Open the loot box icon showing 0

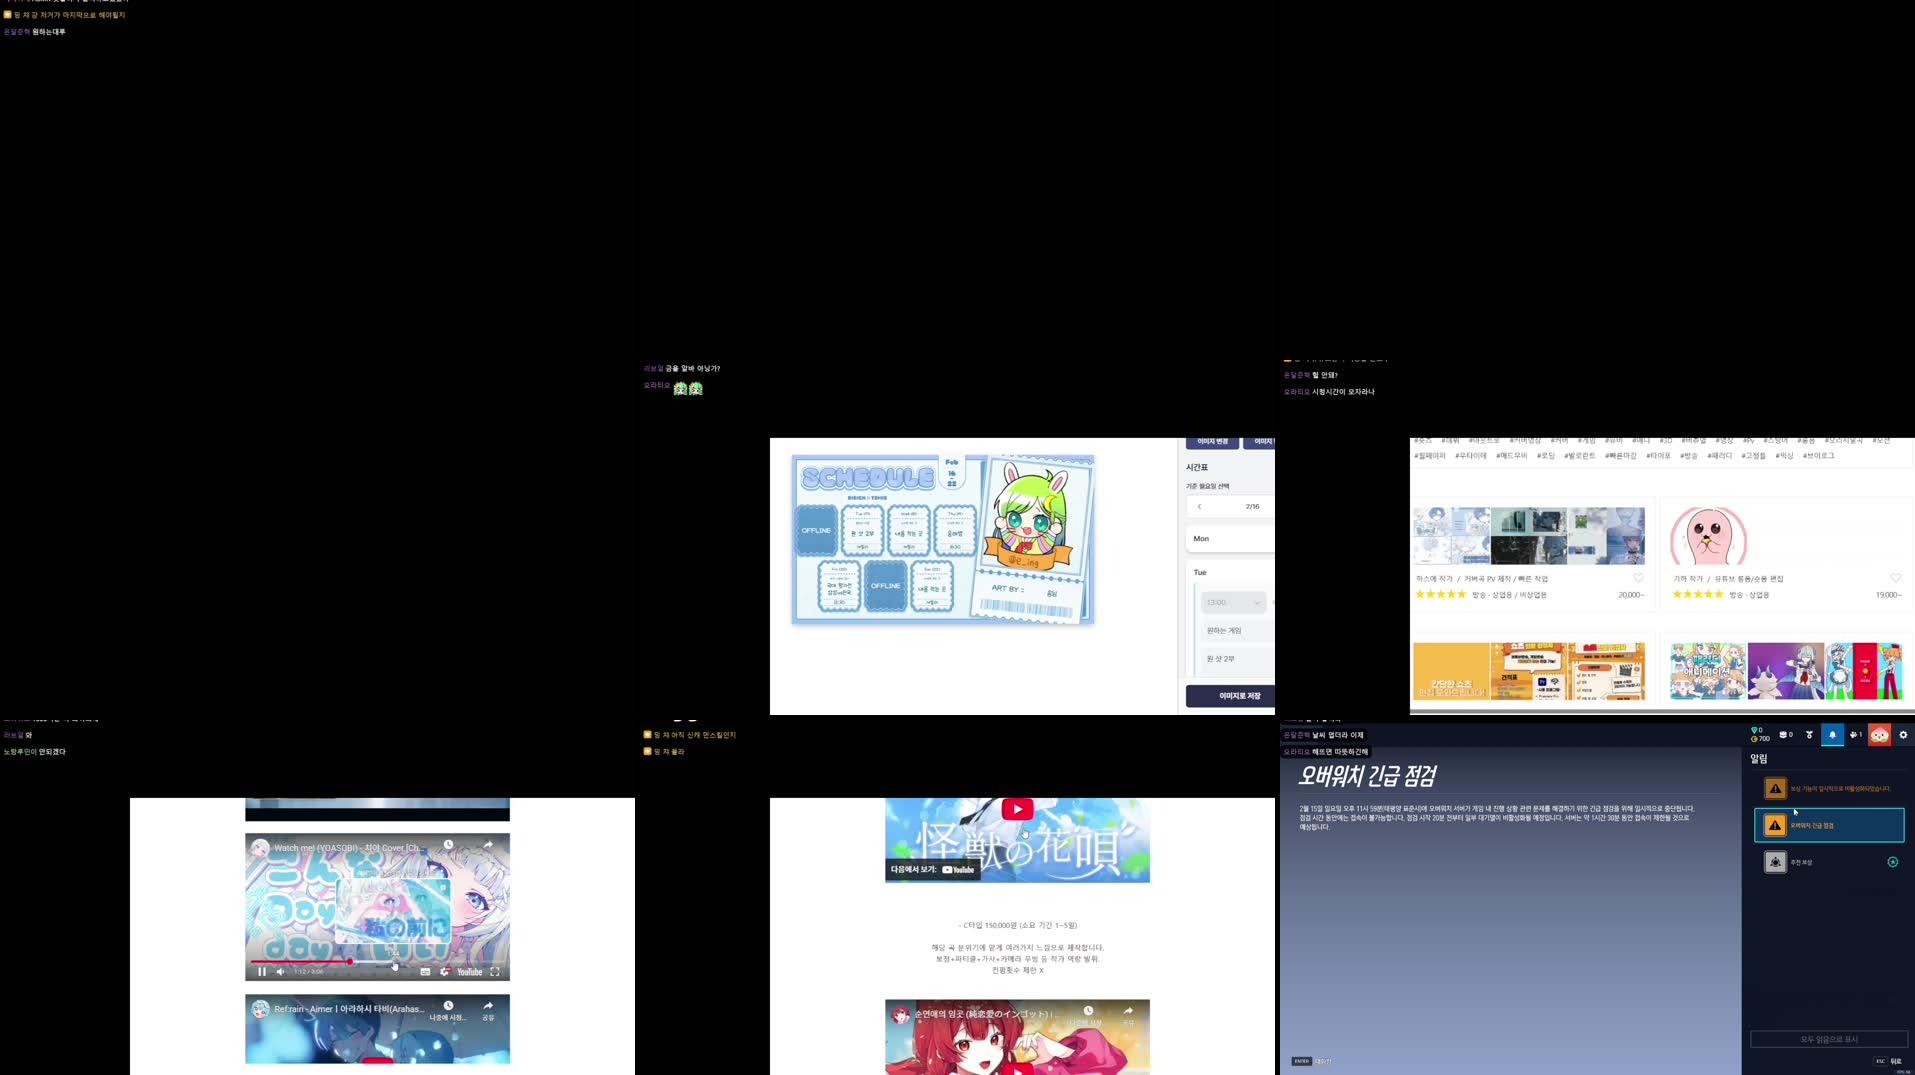[1783, 734]
